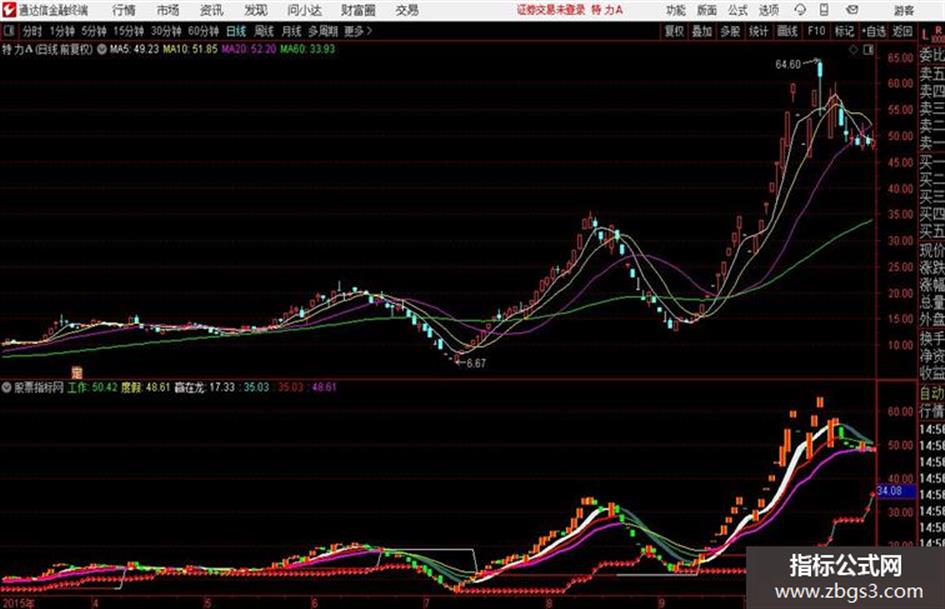The height and width of the screenshot is (609, 945).
Task: Click the 多股 multi-stock button
Action: (x=730, y=31)
